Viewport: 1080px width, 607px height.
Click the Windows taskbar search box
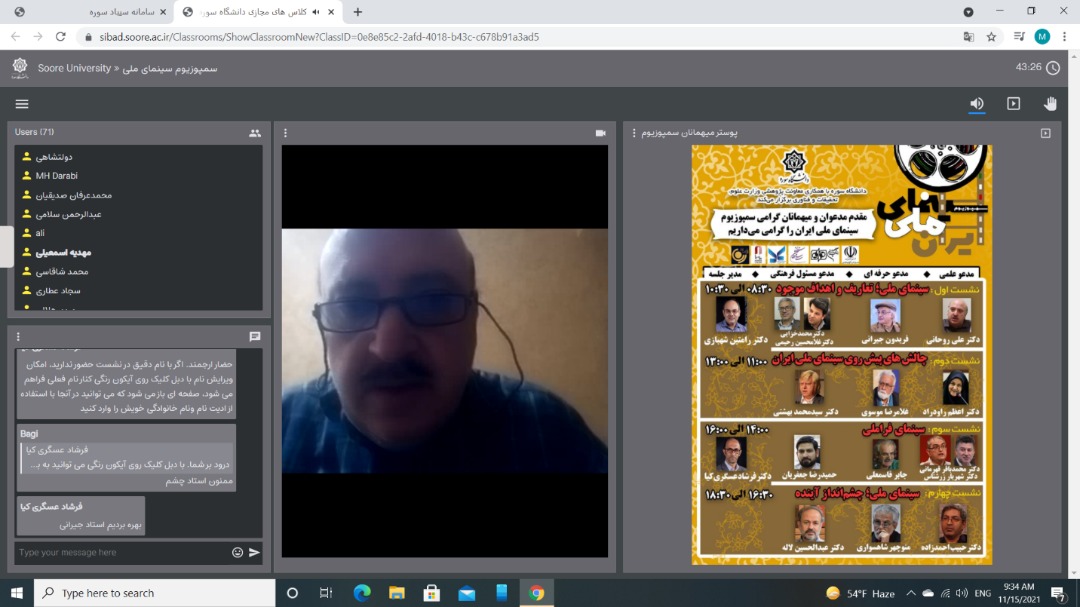coord(154,593)
